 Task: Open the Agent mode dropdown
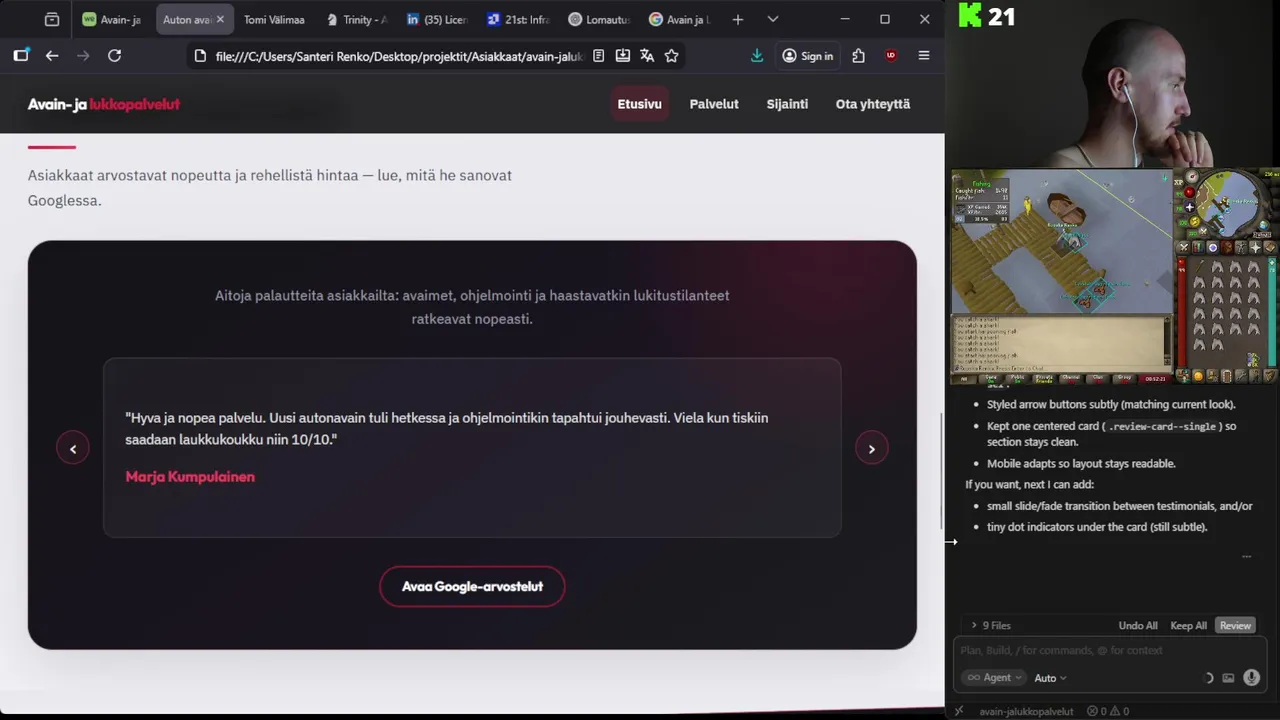coord(994,677)
